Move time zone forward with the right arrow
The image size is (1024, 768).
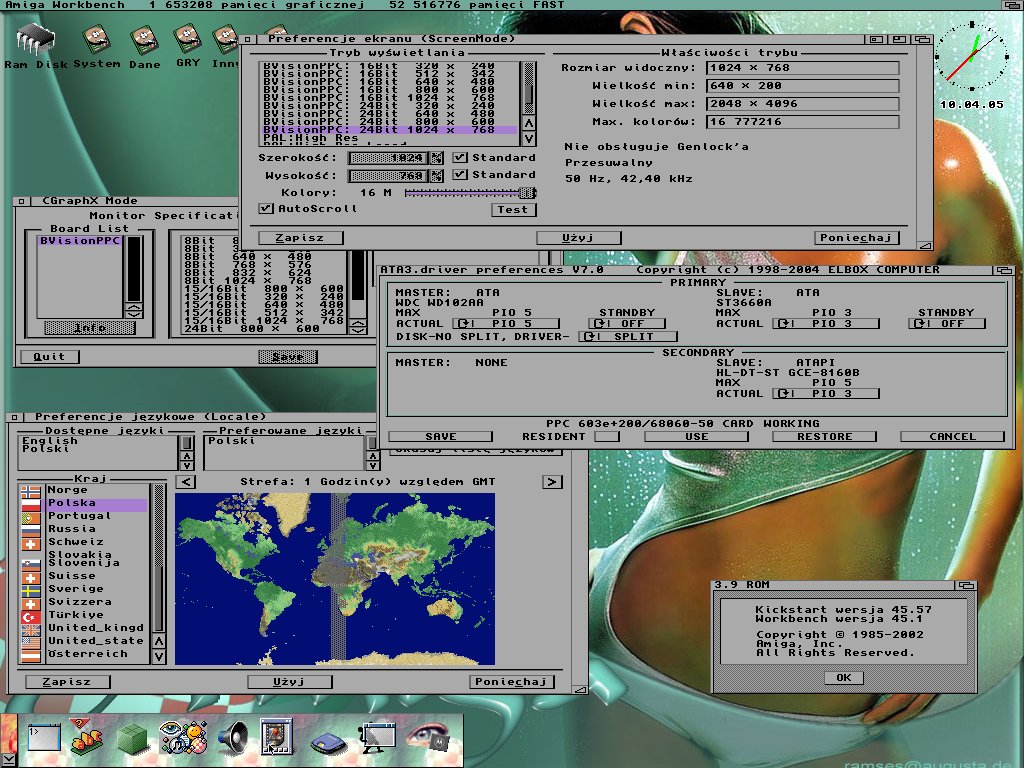[x=552, y=482]
